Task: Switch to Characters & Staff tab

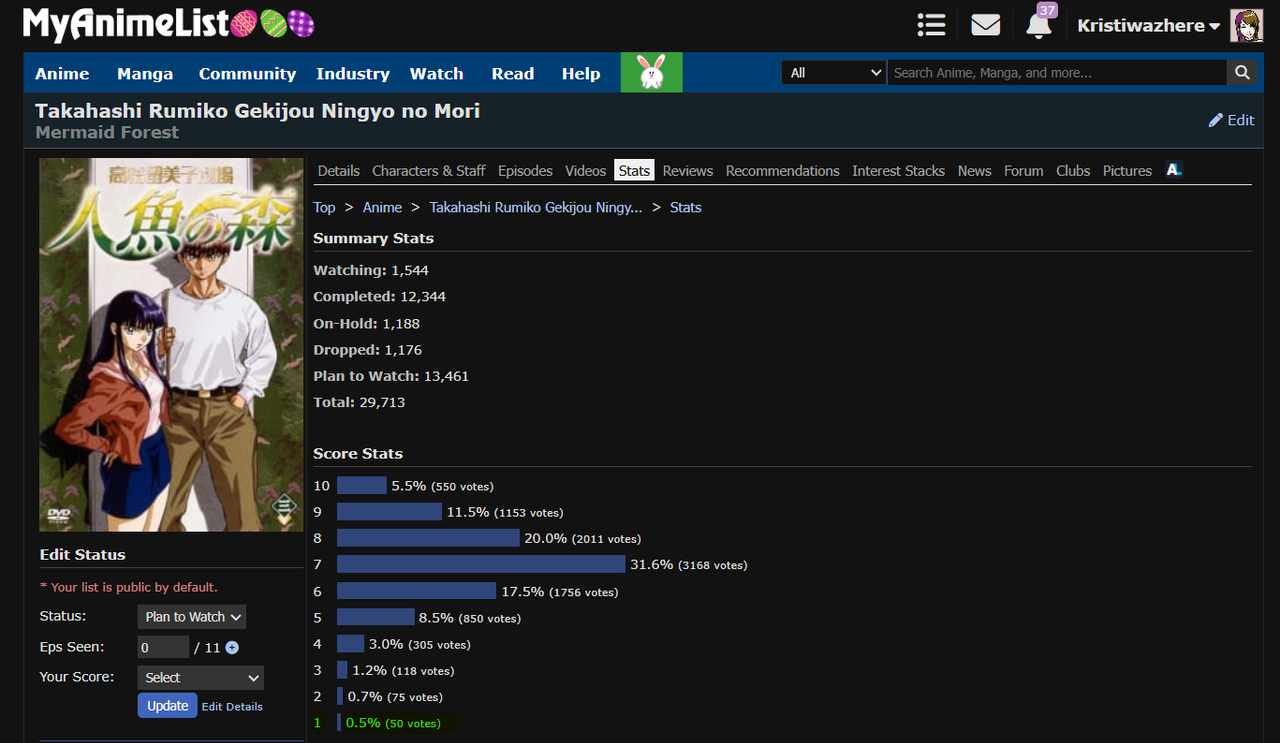Action: click(x=429, y=171)
